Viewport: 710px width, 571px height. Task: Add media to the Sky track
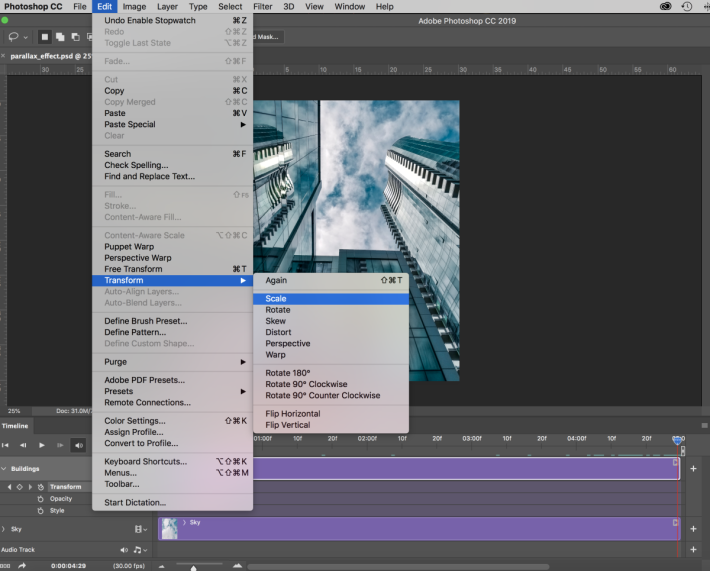(693, 529)
